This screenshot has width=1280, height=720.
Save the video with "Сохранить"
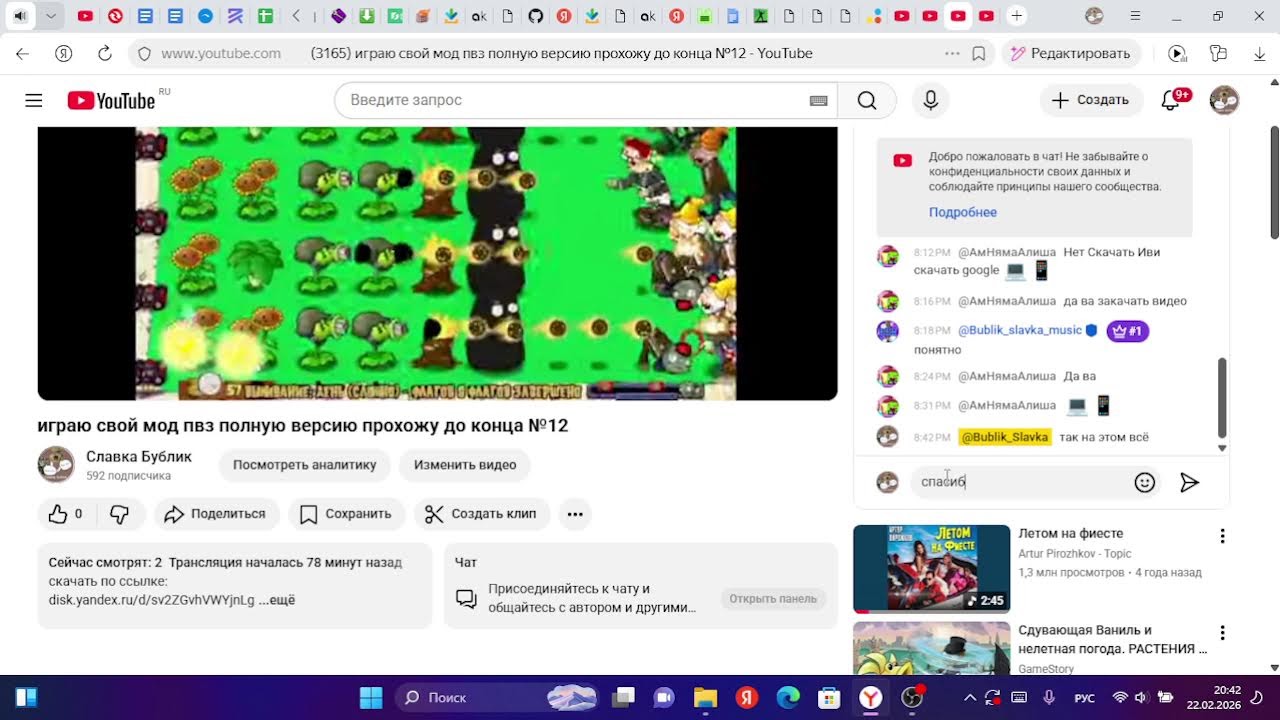point(346,514)
